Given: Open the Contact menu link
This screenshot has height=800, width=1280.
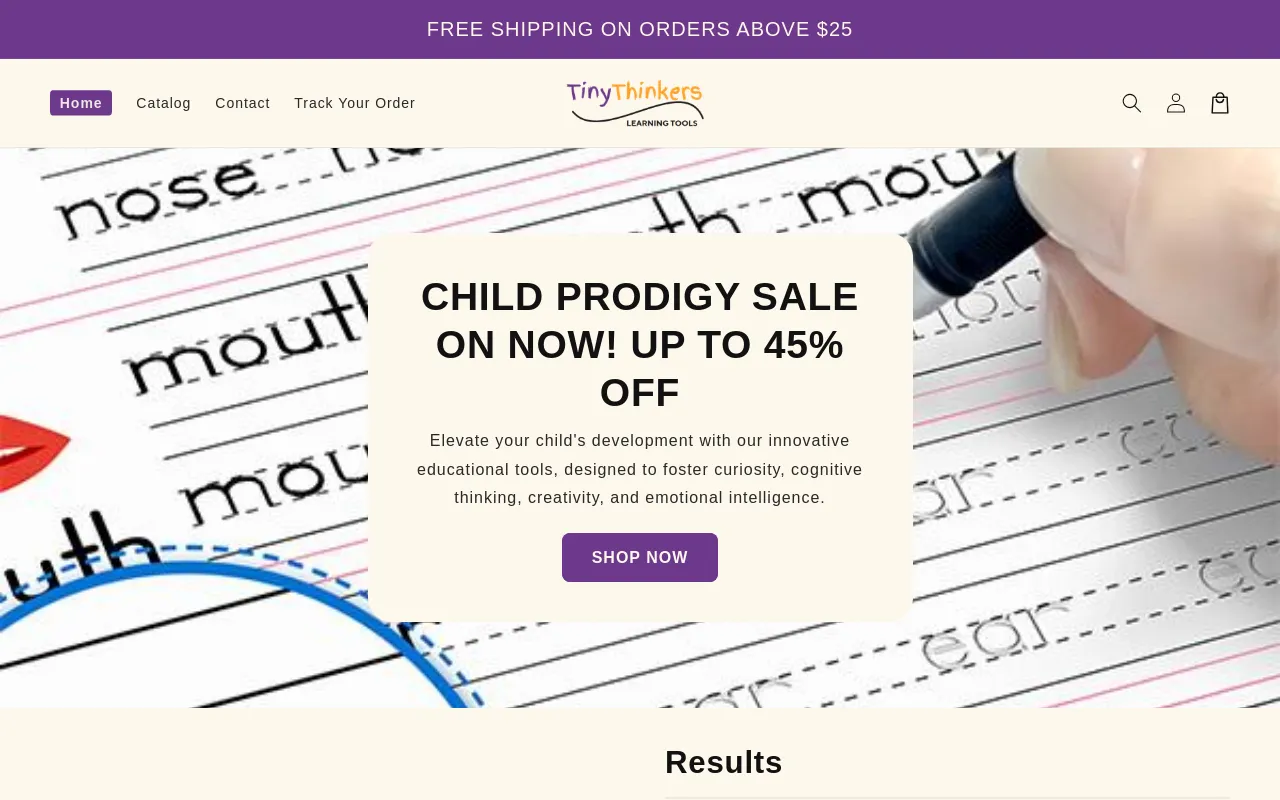Looking at the screenshot, I should pyautogui.click(x=242, y=103).
